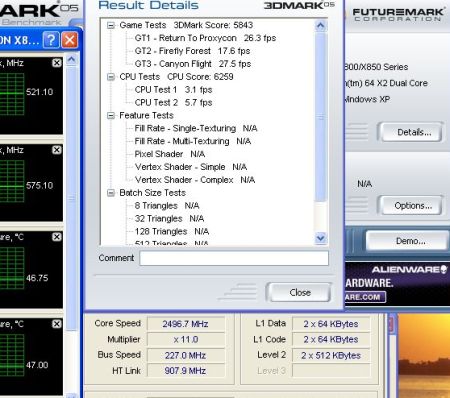Collapse the Batch Size Tests node

tap(111, 193)
